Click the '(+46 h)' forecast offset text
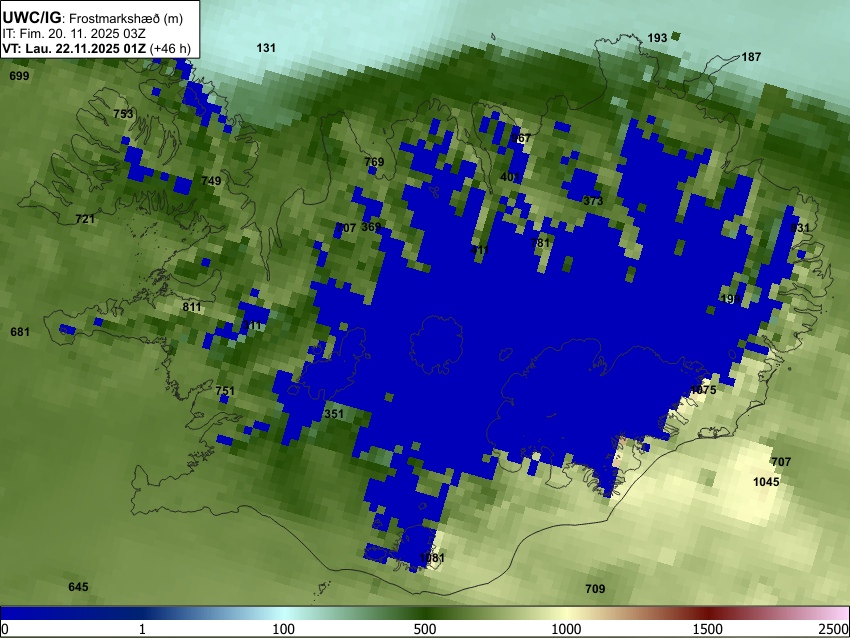This screenshot has height=638, width=850. tap(170, 48)
